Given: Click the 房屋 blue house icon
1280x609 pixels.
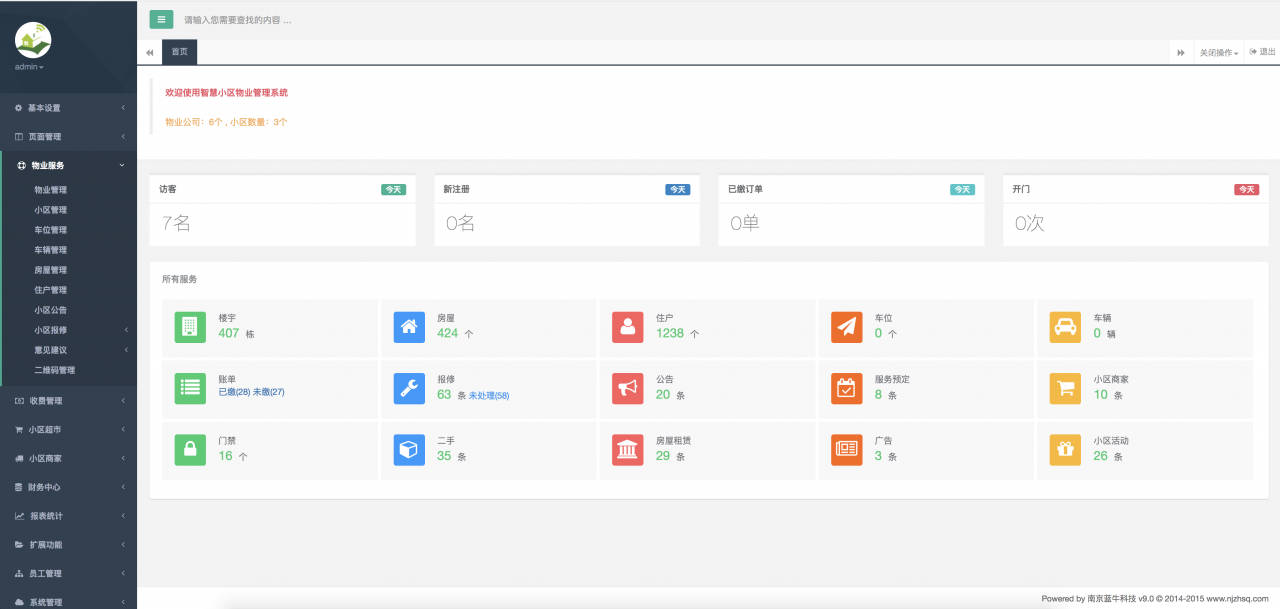Looking at the screenshot, I should tap(409, 328).
